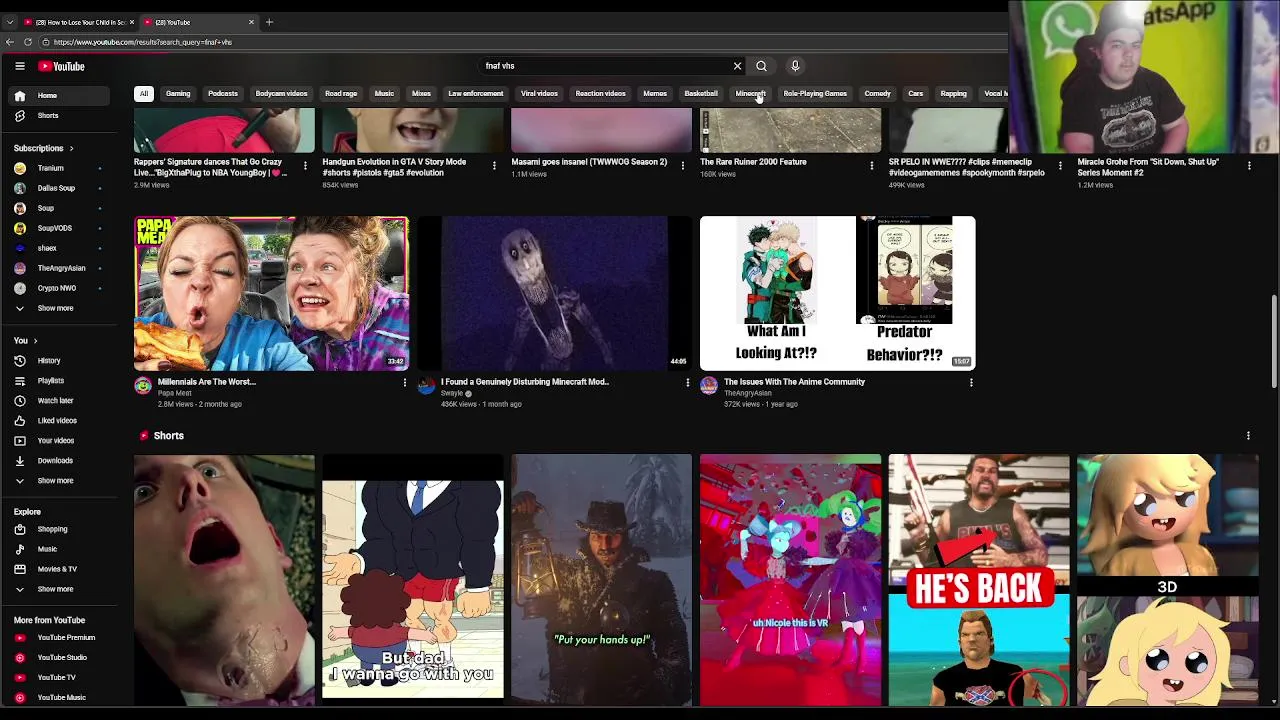The image size is (1280, 720).
Task: Play the 'Put your hands up!' short
Action: pyautogui.click(x=601, y=580)
